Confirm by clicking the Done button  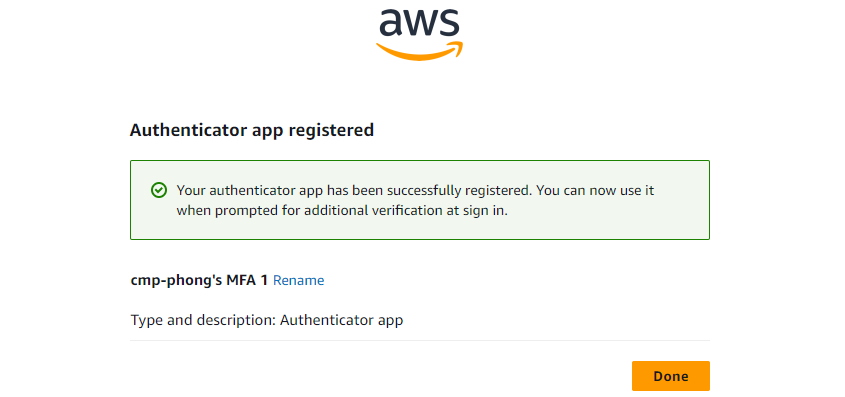(x=670, y=376)
